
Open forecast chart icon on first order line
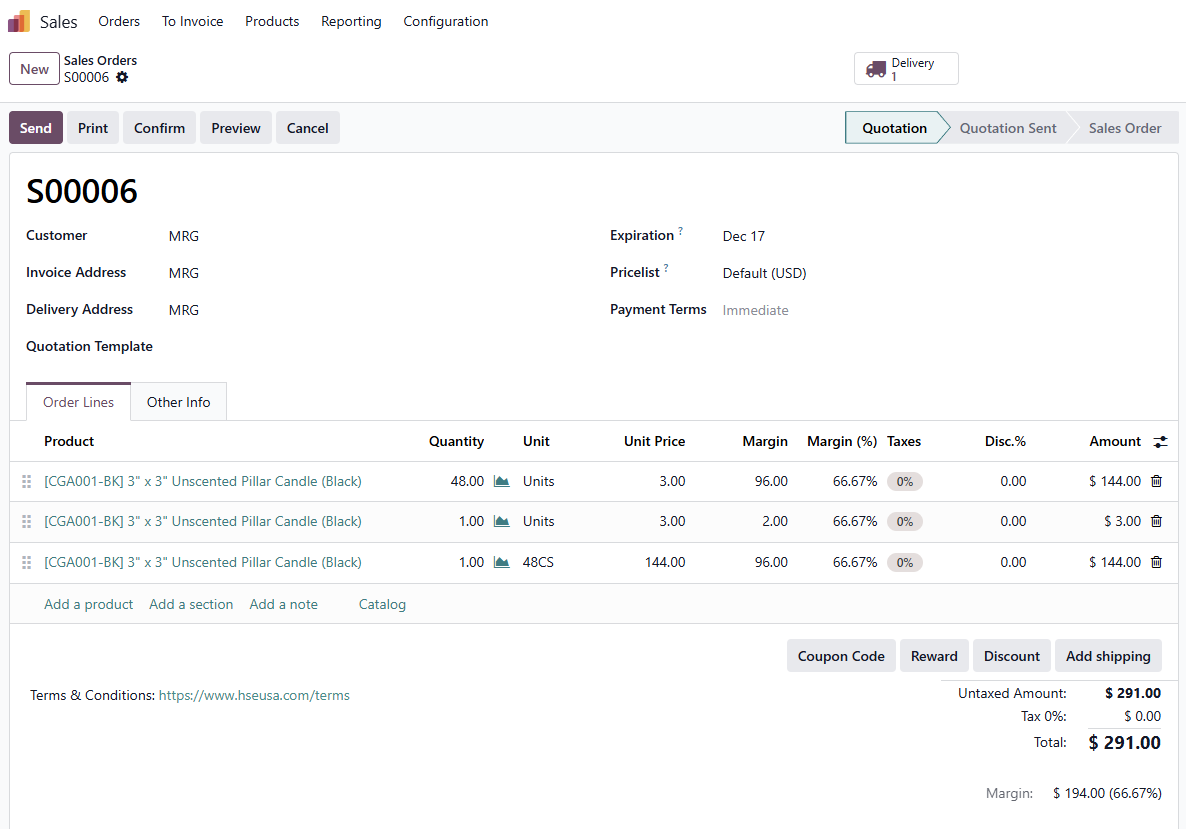[x=502, y=481]
